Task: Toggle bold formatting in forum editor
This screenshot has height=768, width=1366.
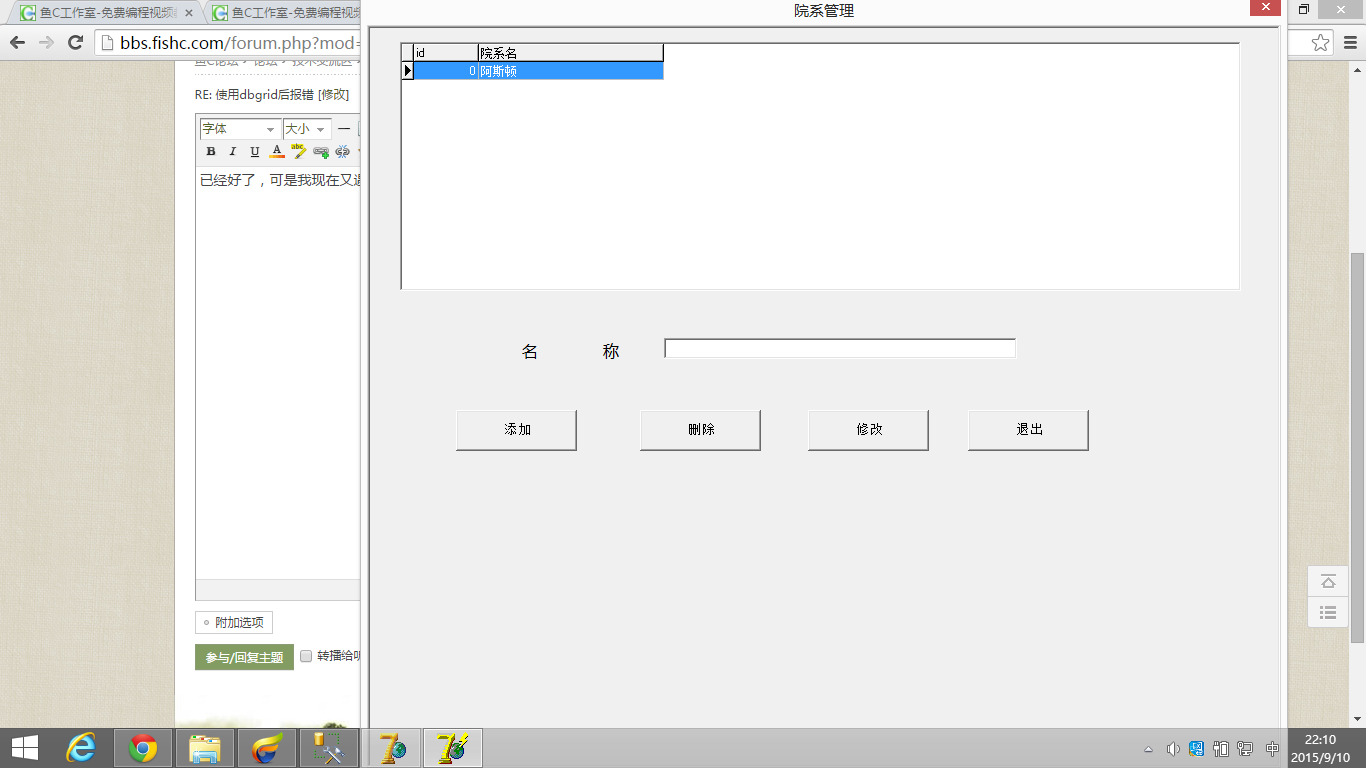Action: (x=210, y=152)
